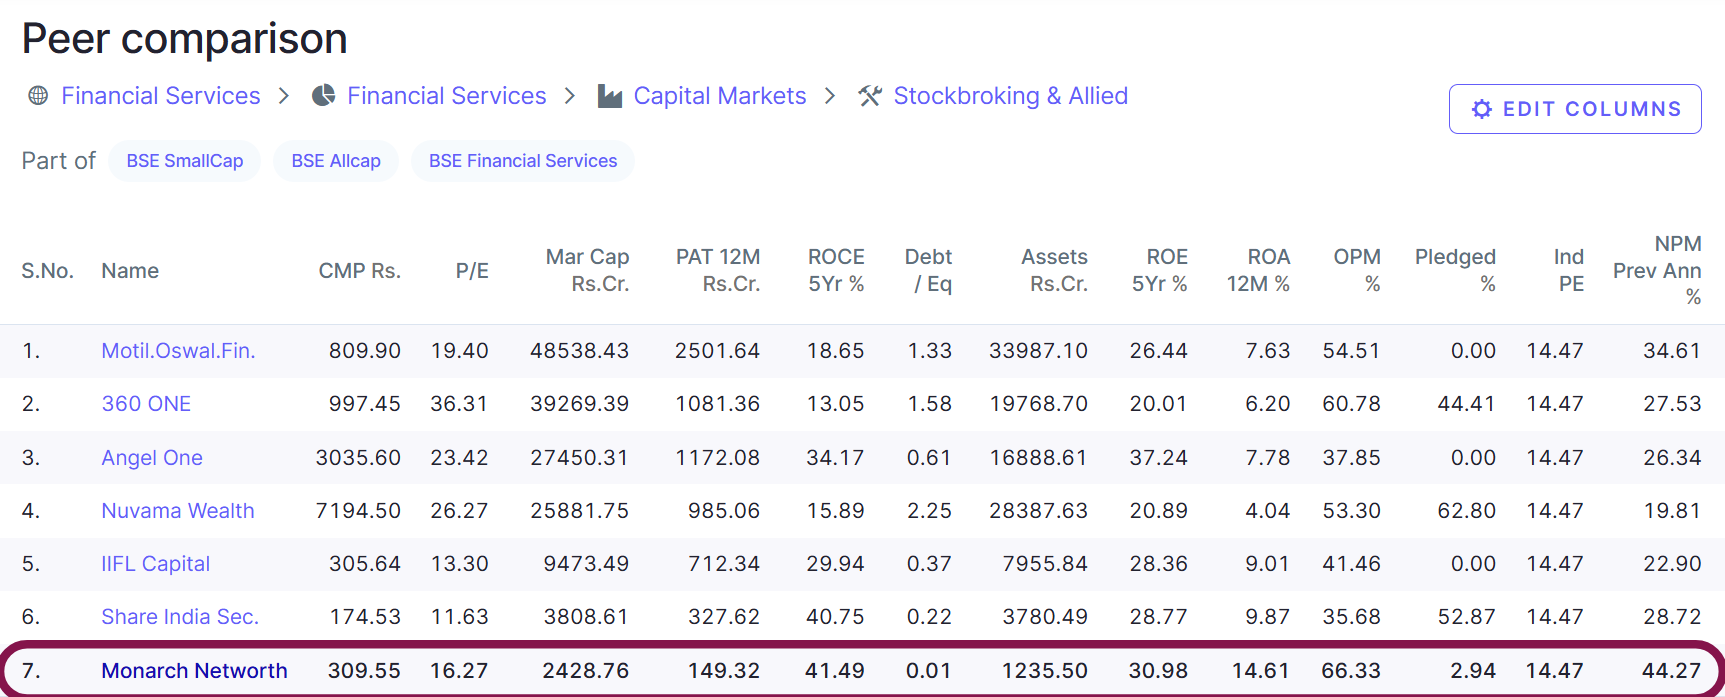Click Monarch Networth NPM value 44.27
The width and height of the screenshot is (1725, 697).
click(1671, 671)
